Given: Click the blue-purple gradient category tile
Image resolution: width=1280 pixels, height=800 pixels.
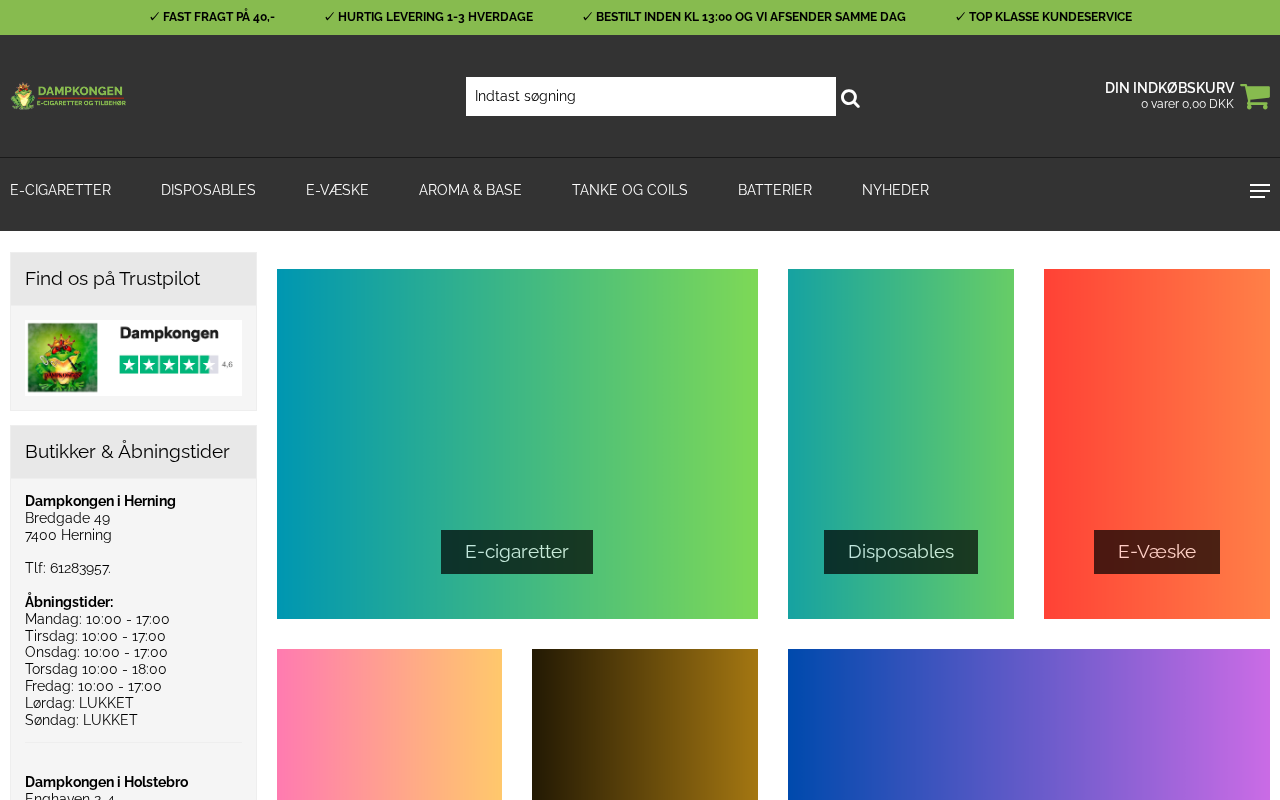Looking at the screenshot, I should 1028,724.
